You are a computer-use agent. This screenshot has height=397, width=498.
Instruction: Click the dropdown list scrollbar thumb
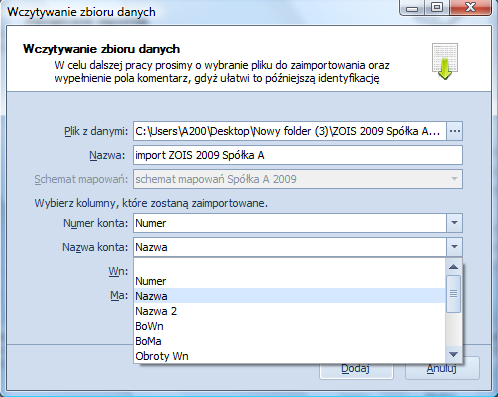click(453, 294)
